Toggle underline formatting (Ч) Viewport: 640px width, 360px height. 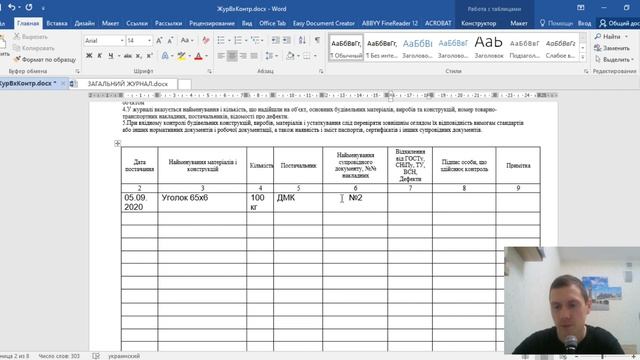click(x=110, y=56)
